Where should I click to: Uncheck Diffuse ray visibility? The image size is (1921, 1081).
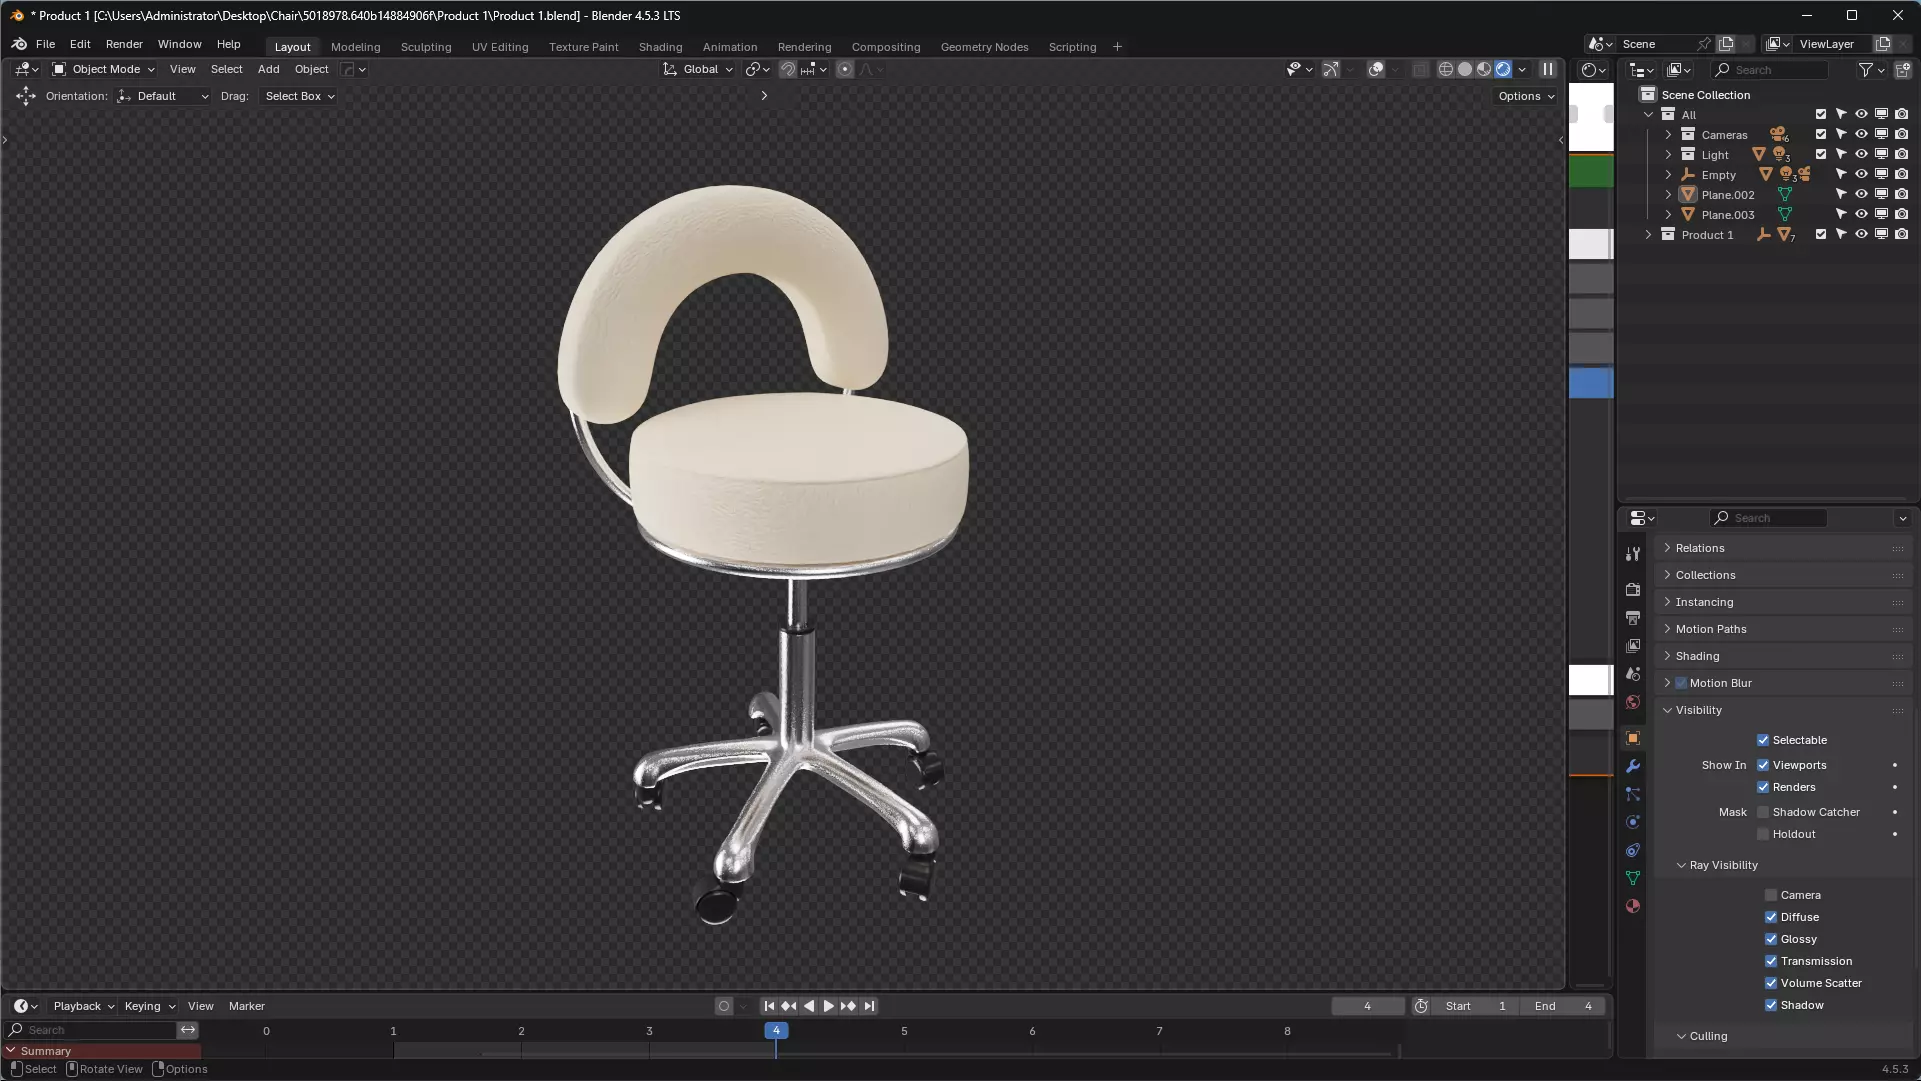pyautogui.click(x=1771, y=917)
